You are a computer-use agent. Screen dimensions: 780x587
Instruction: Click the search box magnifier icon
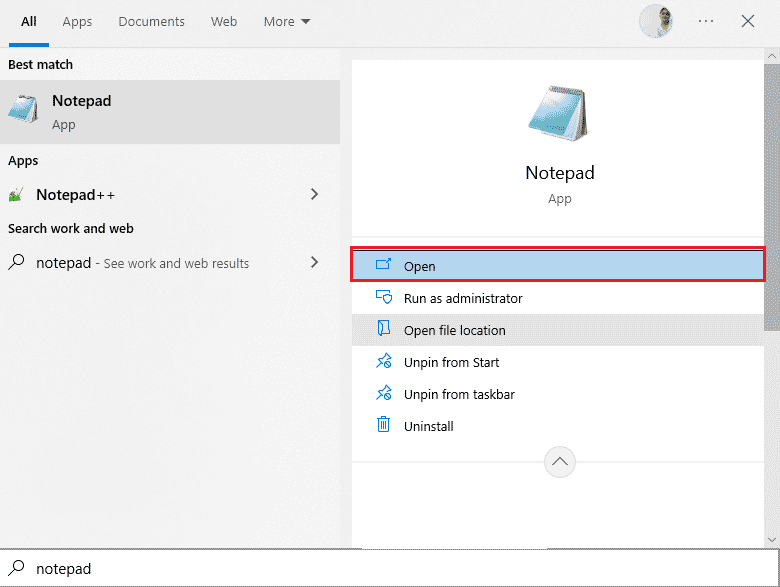(16, 567)
